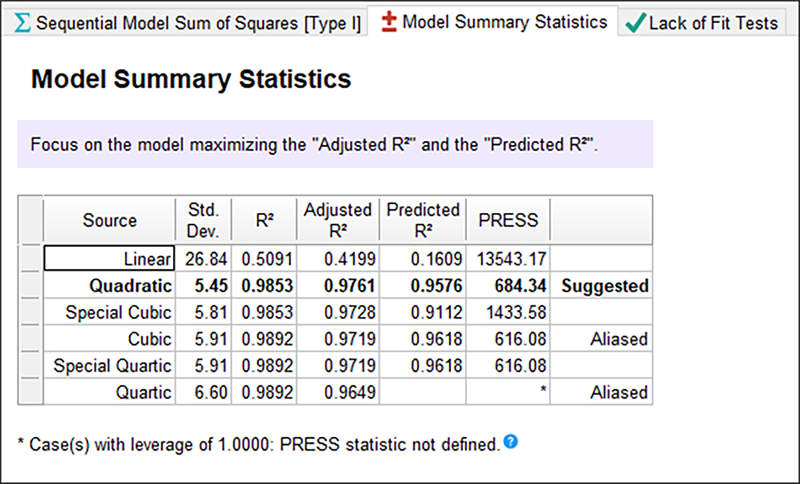Select the Aliased cell in the Cubic row
Viewport: 800px width, 484px height.
(x=604, y=339)
